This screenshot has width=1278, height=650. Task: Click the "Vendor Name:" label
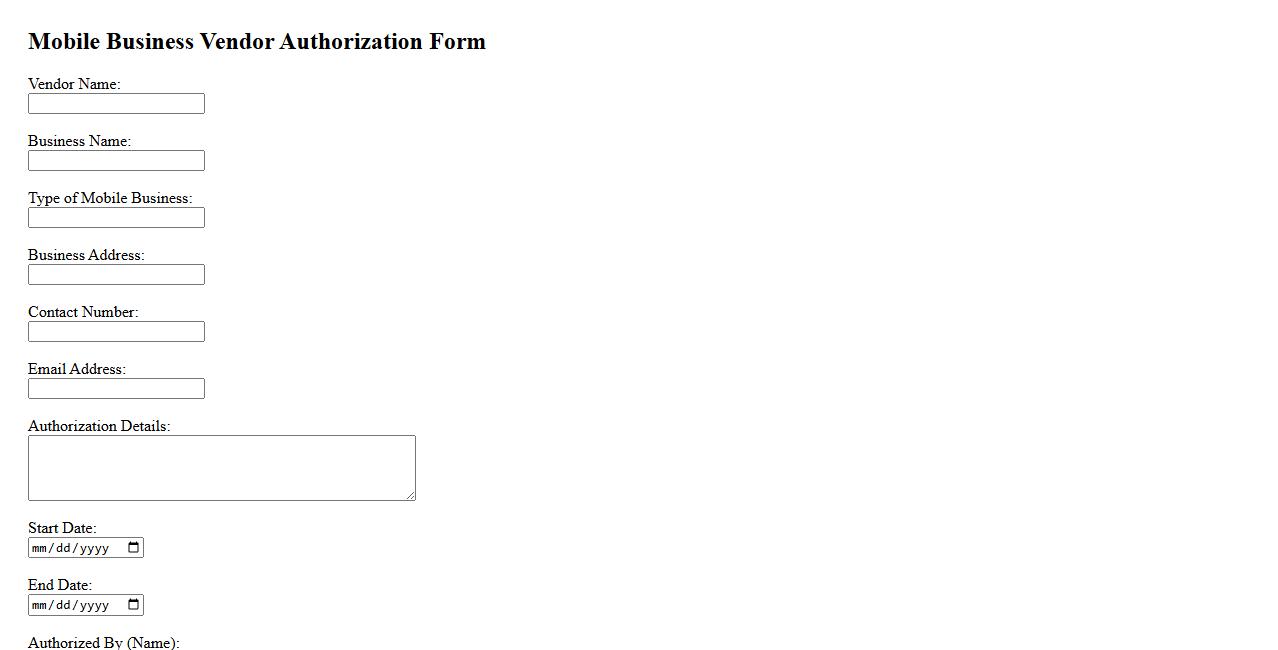(x=74, y=84)
